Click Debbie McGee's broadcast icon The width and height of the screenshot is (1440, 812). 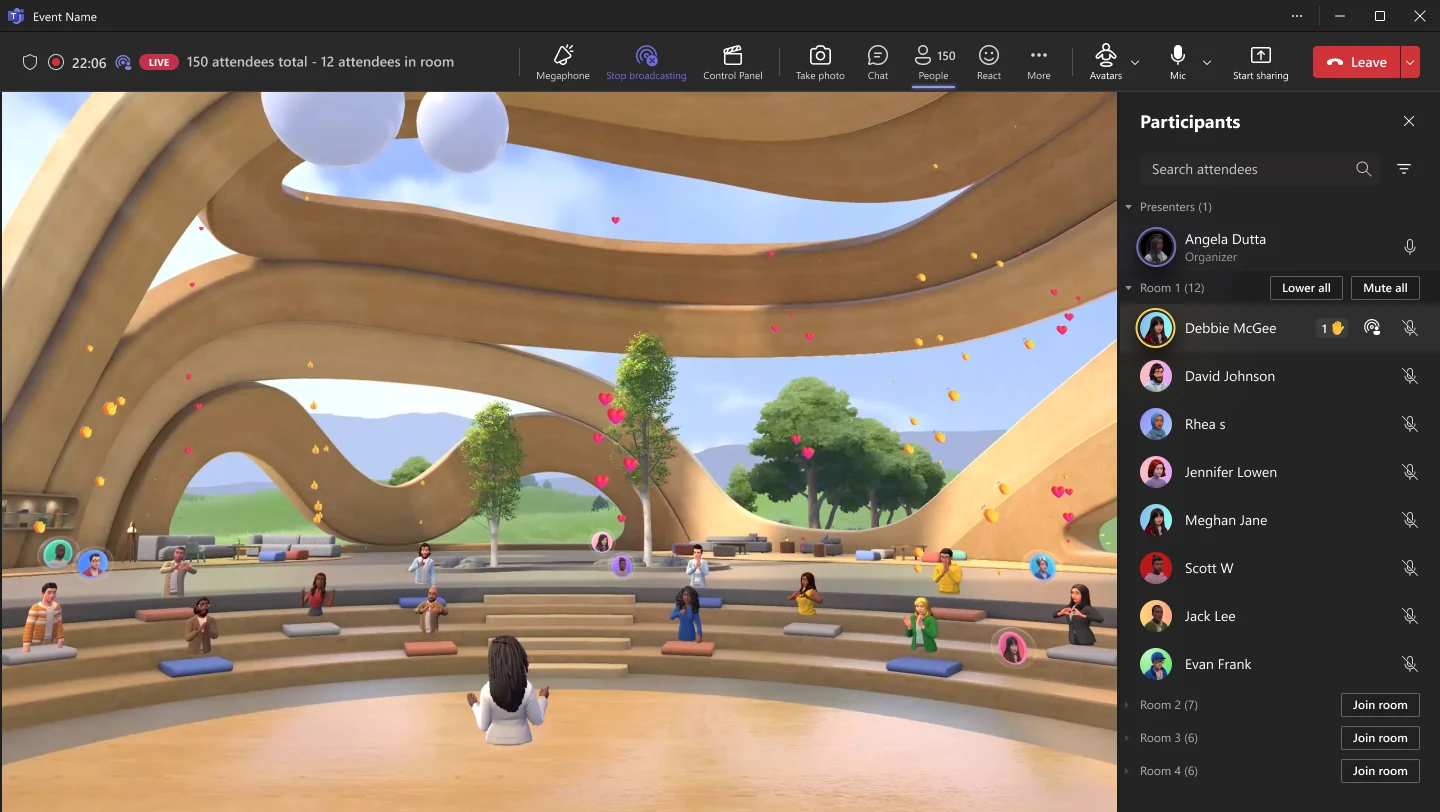[1373, 328]
